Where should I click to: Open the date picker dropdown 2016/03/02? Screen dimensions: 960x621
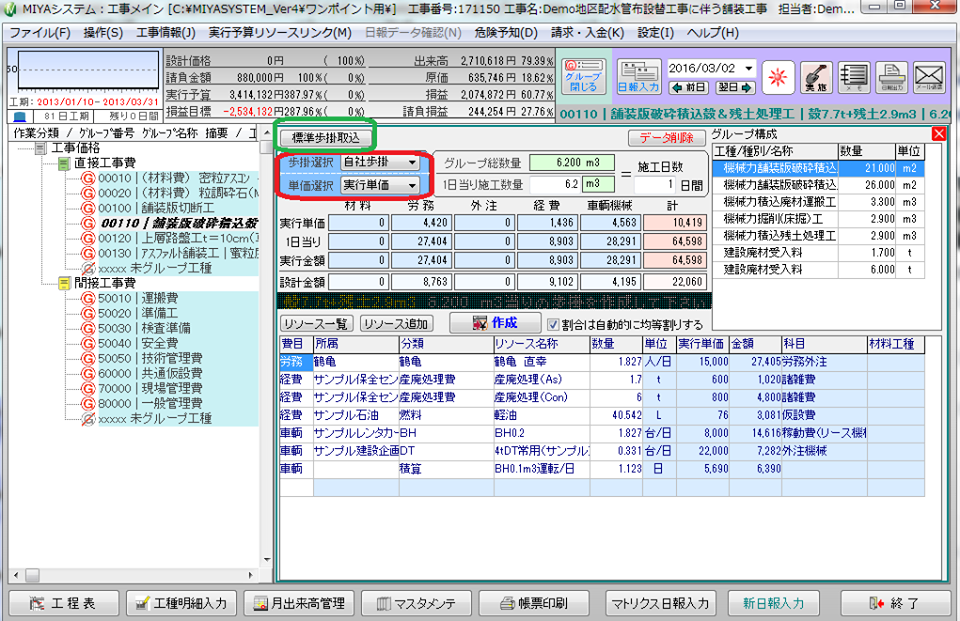(749, 68)
